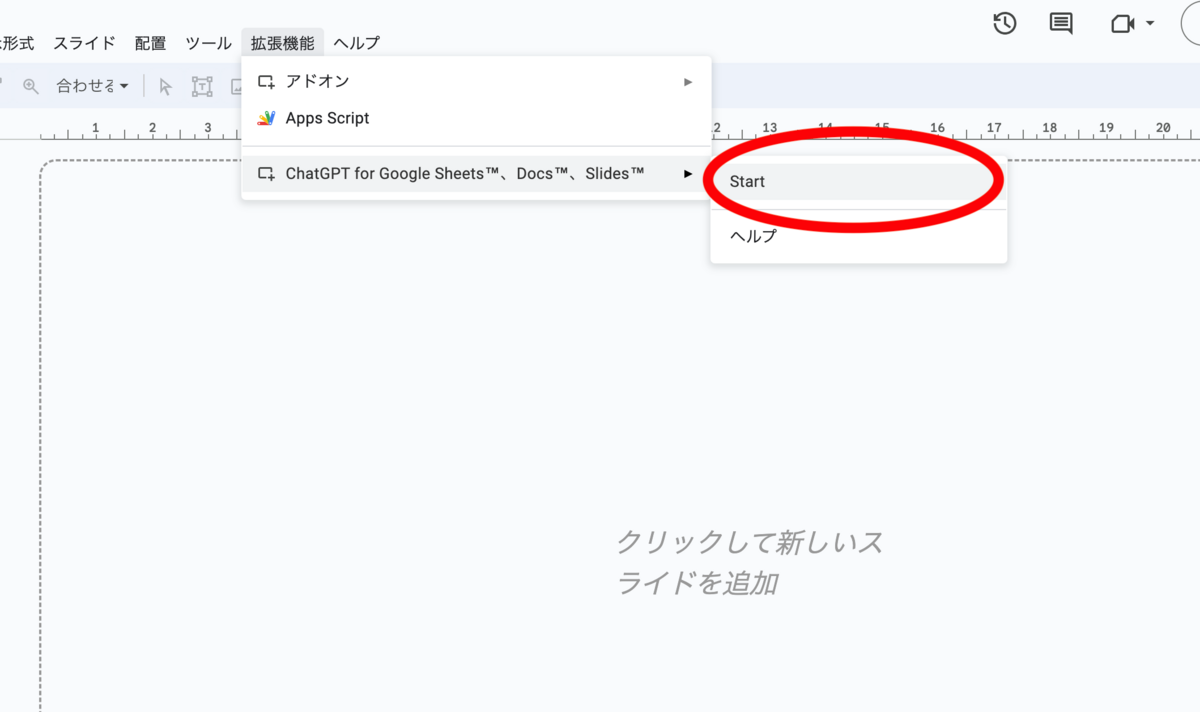Click the アドオン submenu arrow
Image resolution: width=1200 pixels, height=712 pixels.
point(688,81)
